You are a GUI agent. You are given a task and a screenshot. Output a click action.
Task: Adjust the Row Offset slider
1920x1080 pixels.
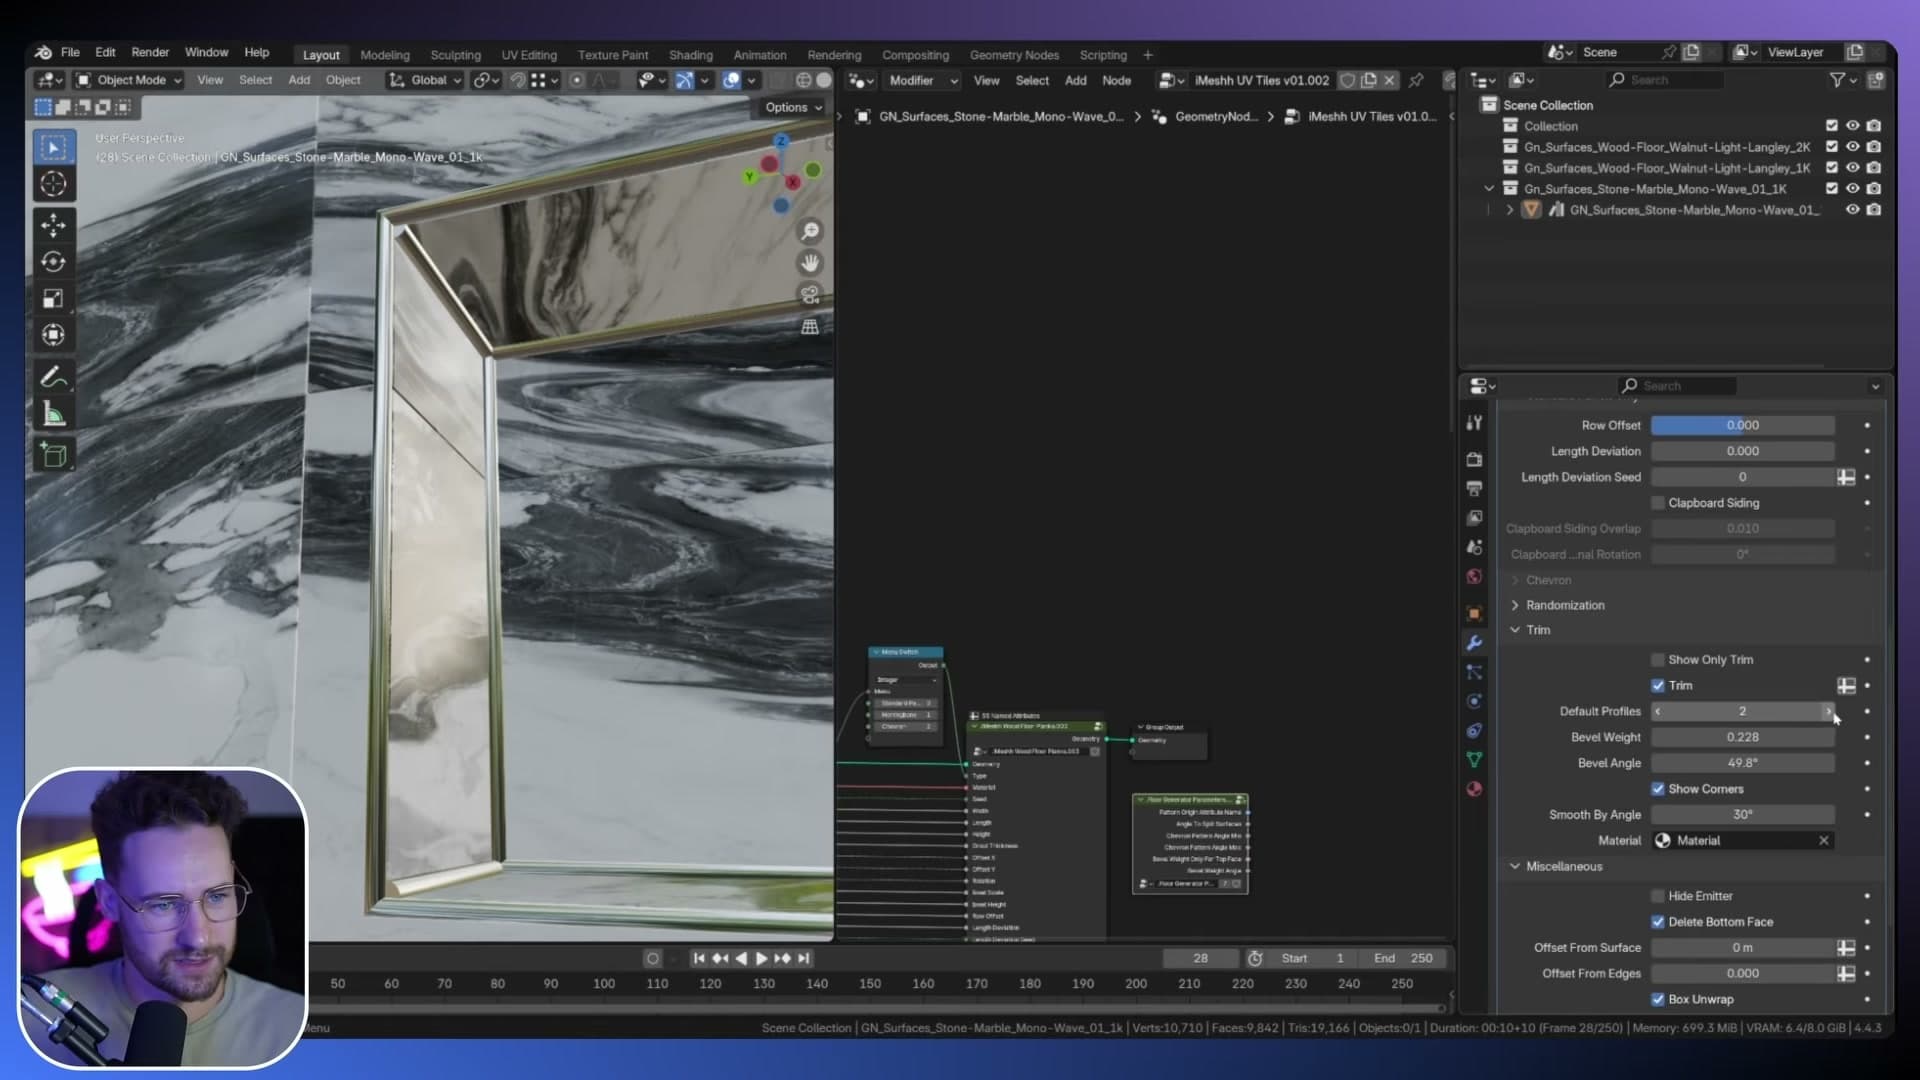pyautogui.click(x=1743, y=425)
